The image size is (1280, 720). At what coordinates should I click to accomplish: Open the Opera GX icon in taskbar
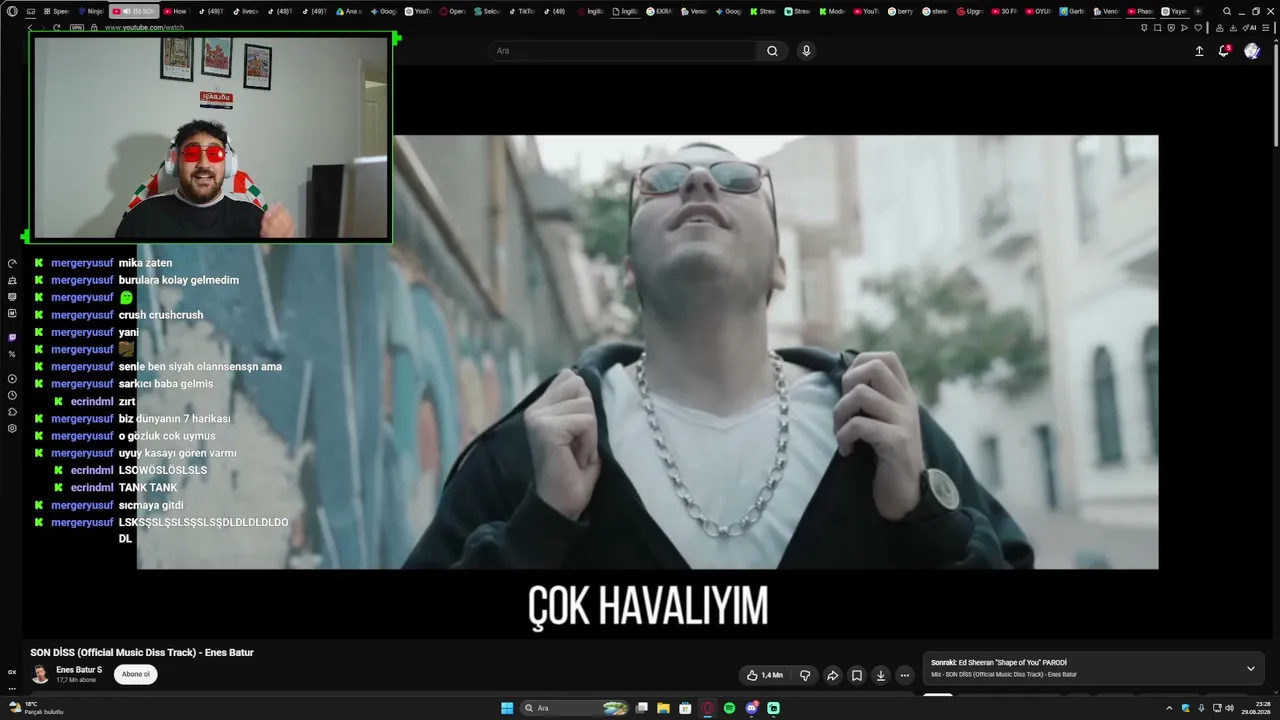click(x=707, y=708)
